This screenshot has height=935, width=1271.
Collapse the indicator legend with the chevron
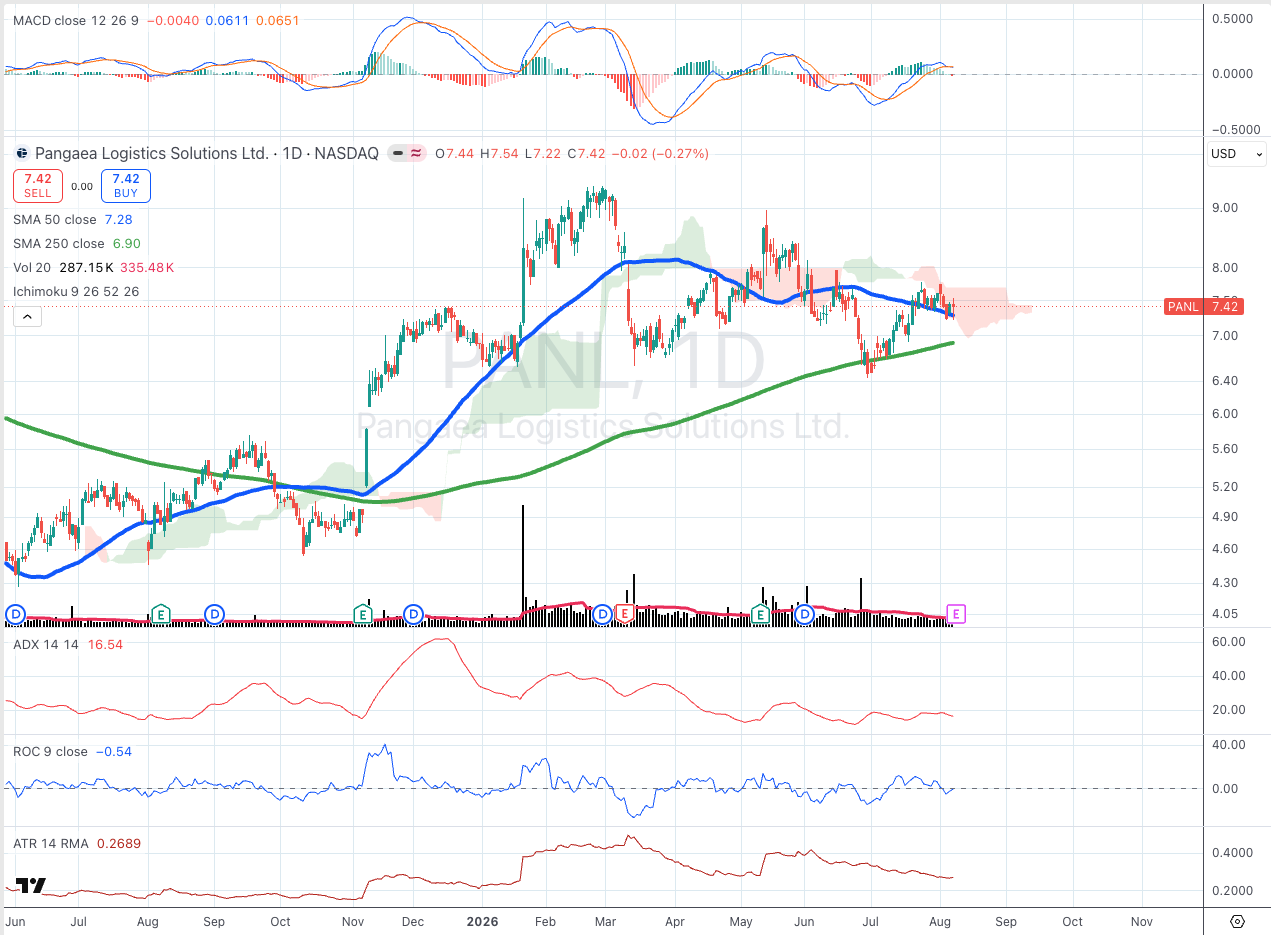point(26,317)
